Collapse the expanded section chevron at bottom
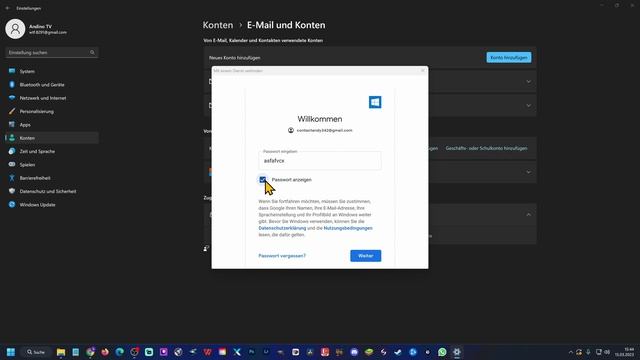This screenshot has width=640, height=360. (x=529, y=215)
